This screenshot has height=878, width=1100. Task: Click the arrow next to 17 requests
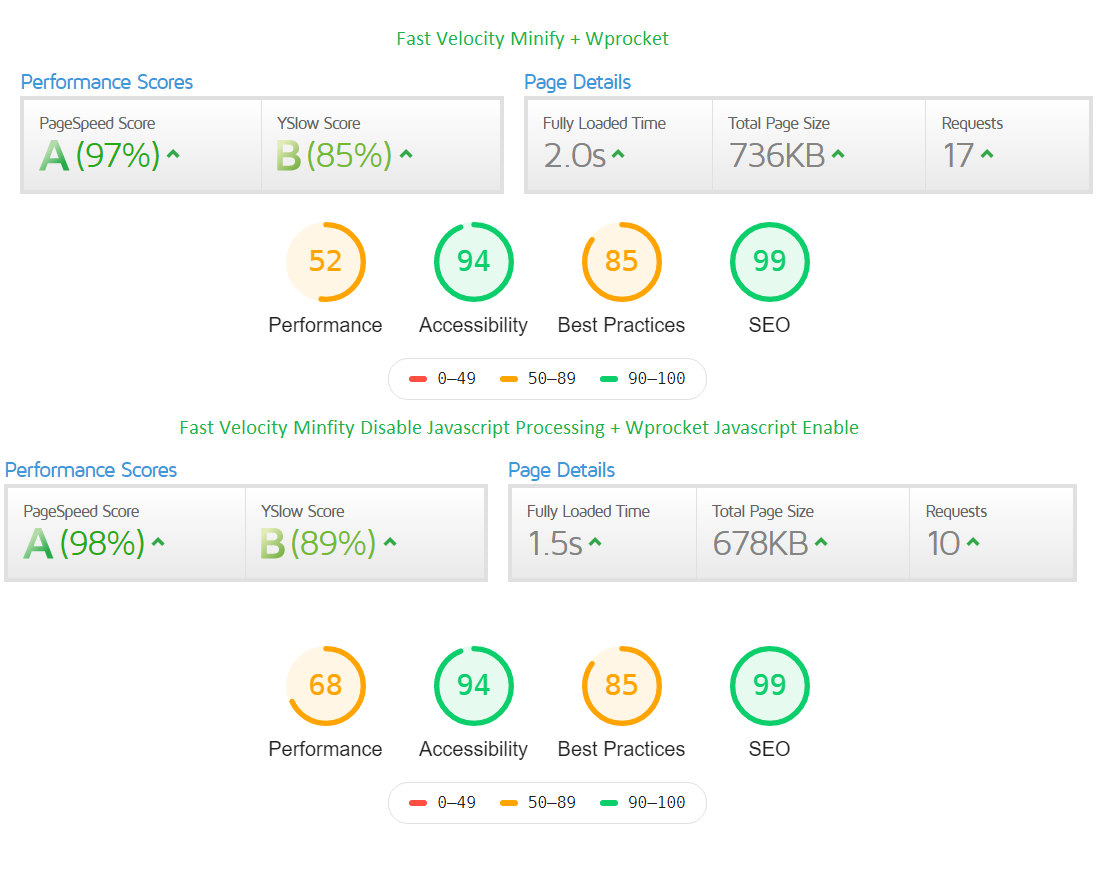987,154
